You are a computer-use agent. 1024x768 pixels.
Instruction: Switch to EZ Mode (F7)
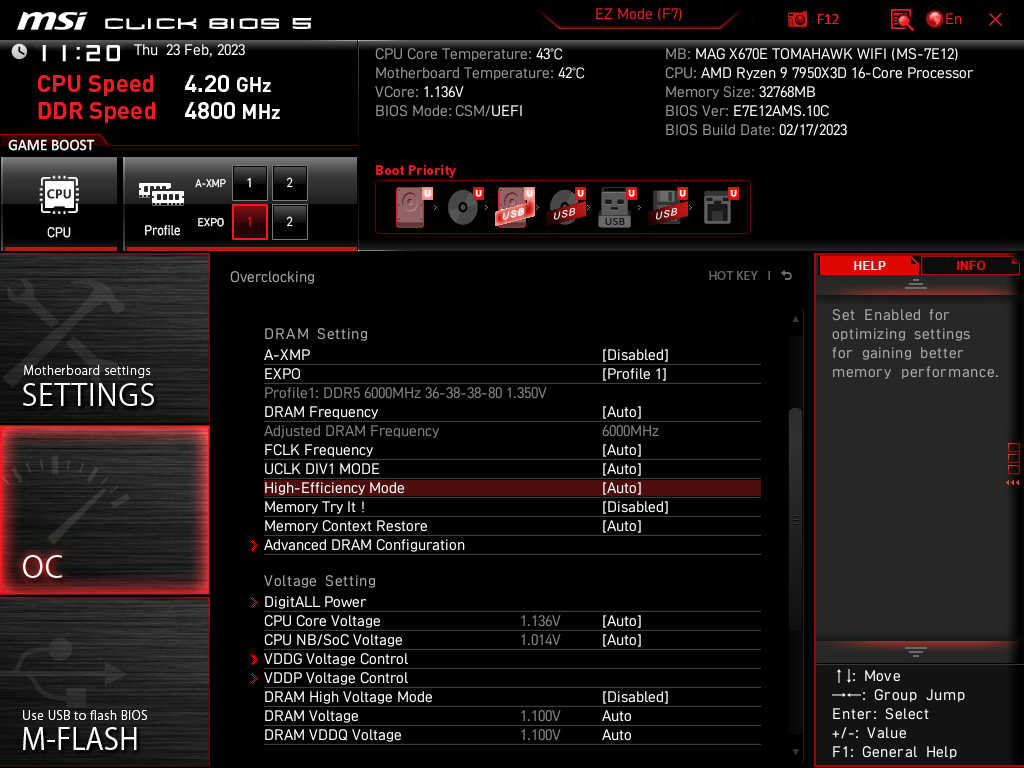click(x=638, y=14)
